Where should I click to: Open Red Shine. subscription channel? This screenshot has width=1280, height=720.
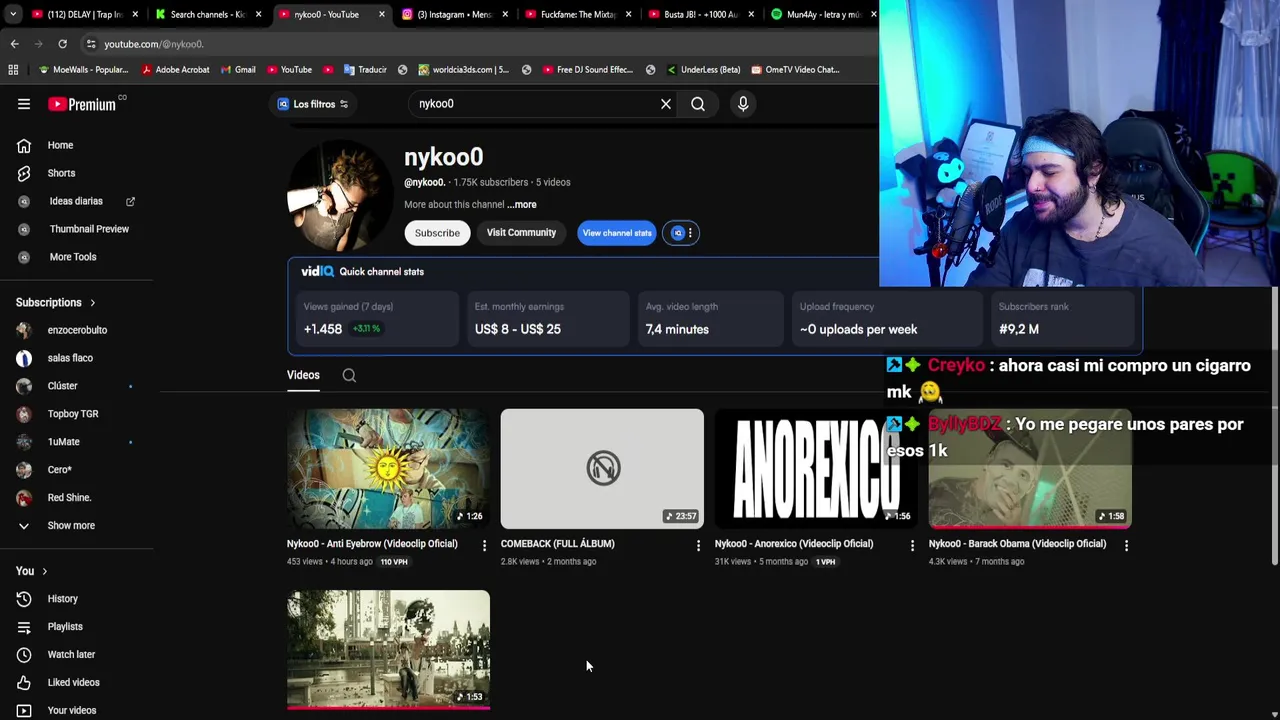pyautogui.click(x=69, y=498)
